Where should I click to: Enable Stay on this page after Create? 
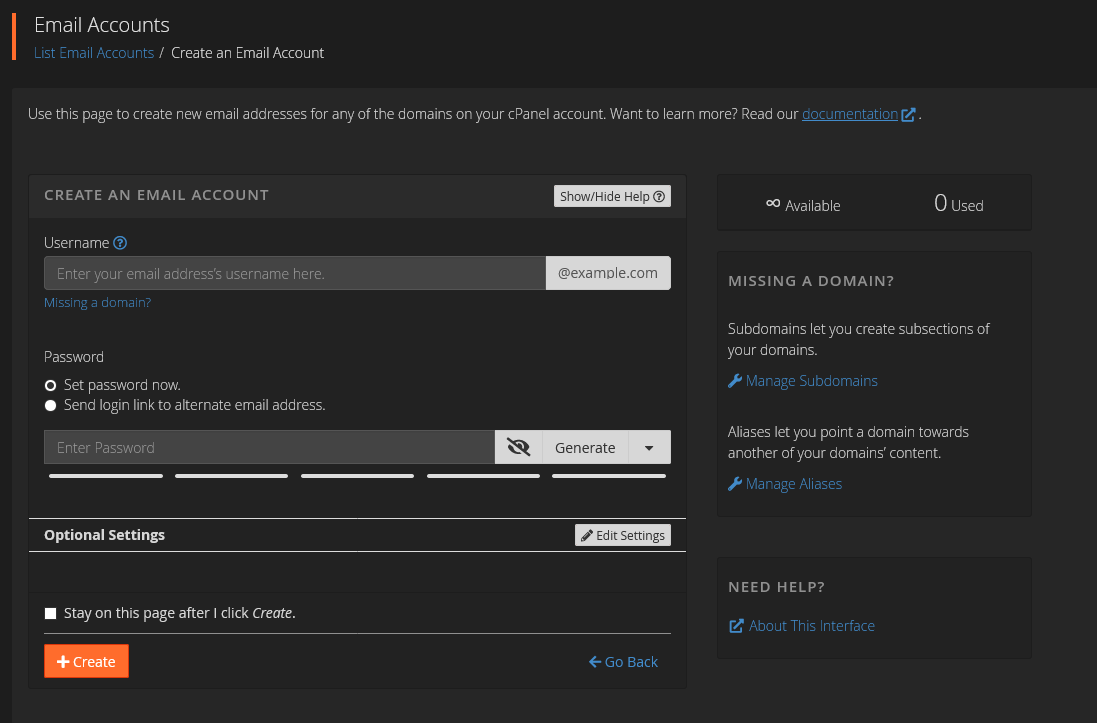click(x=50, y=612)
